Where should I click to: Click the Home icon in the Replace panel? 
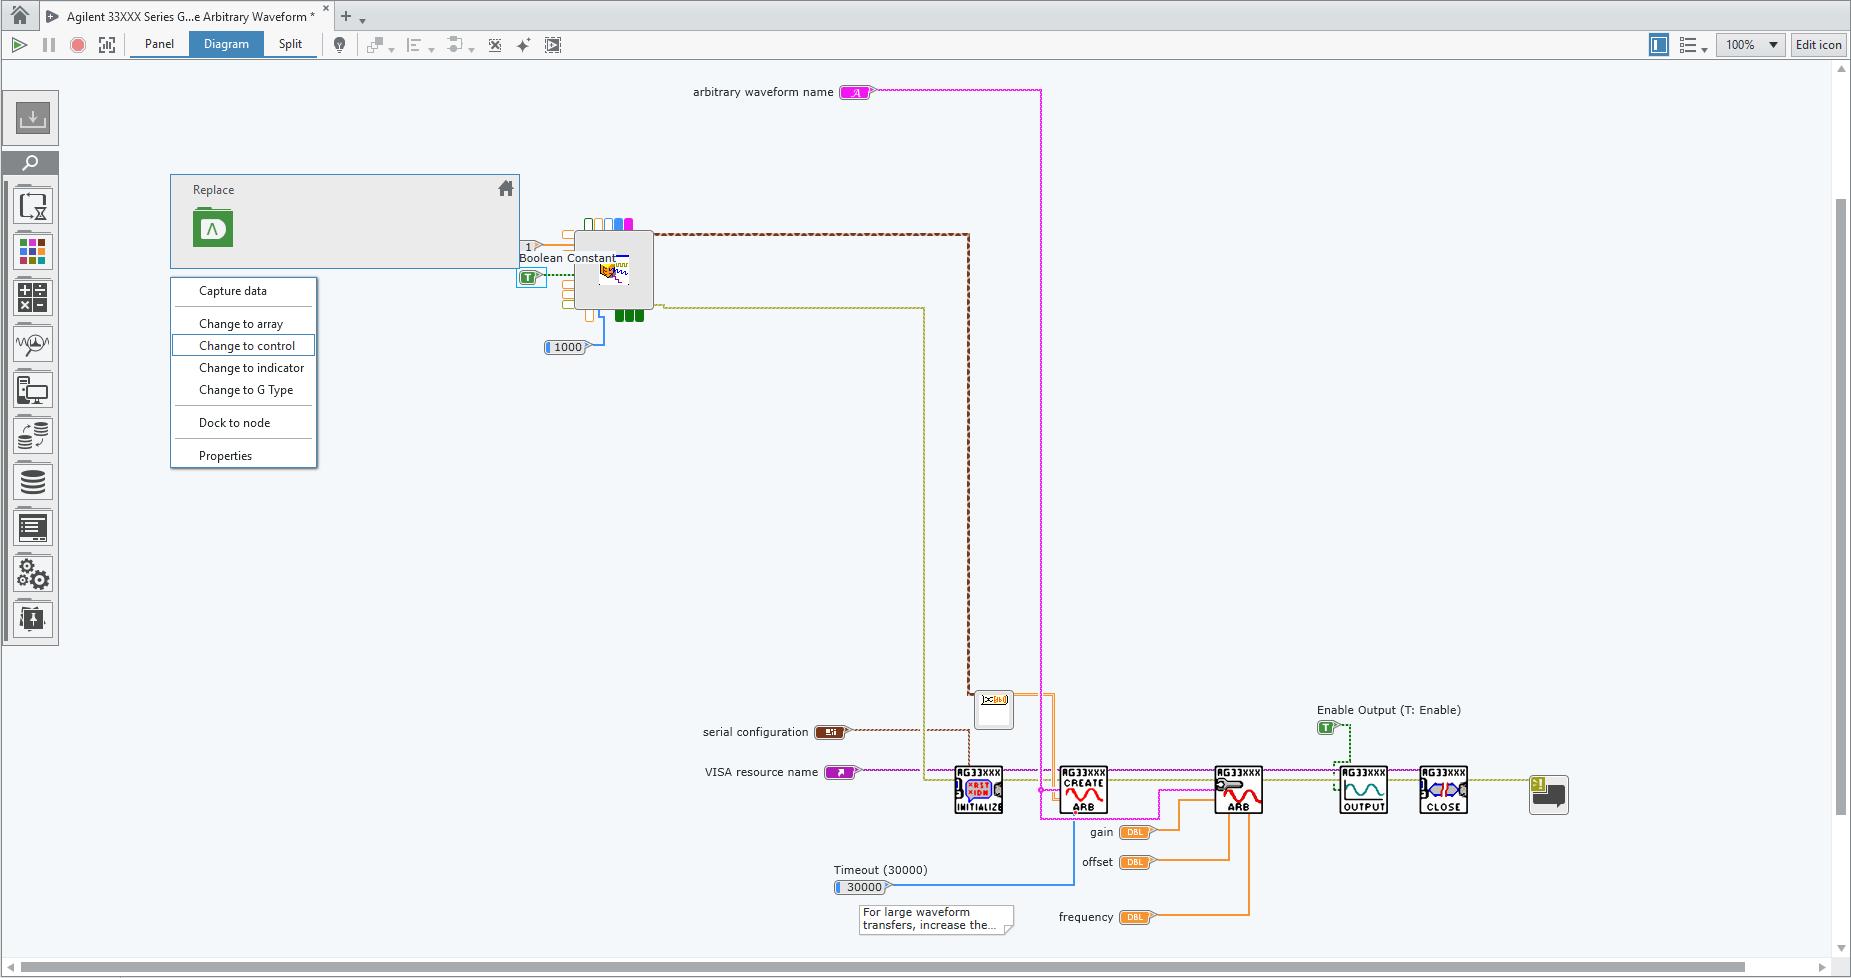click(506, 188)
